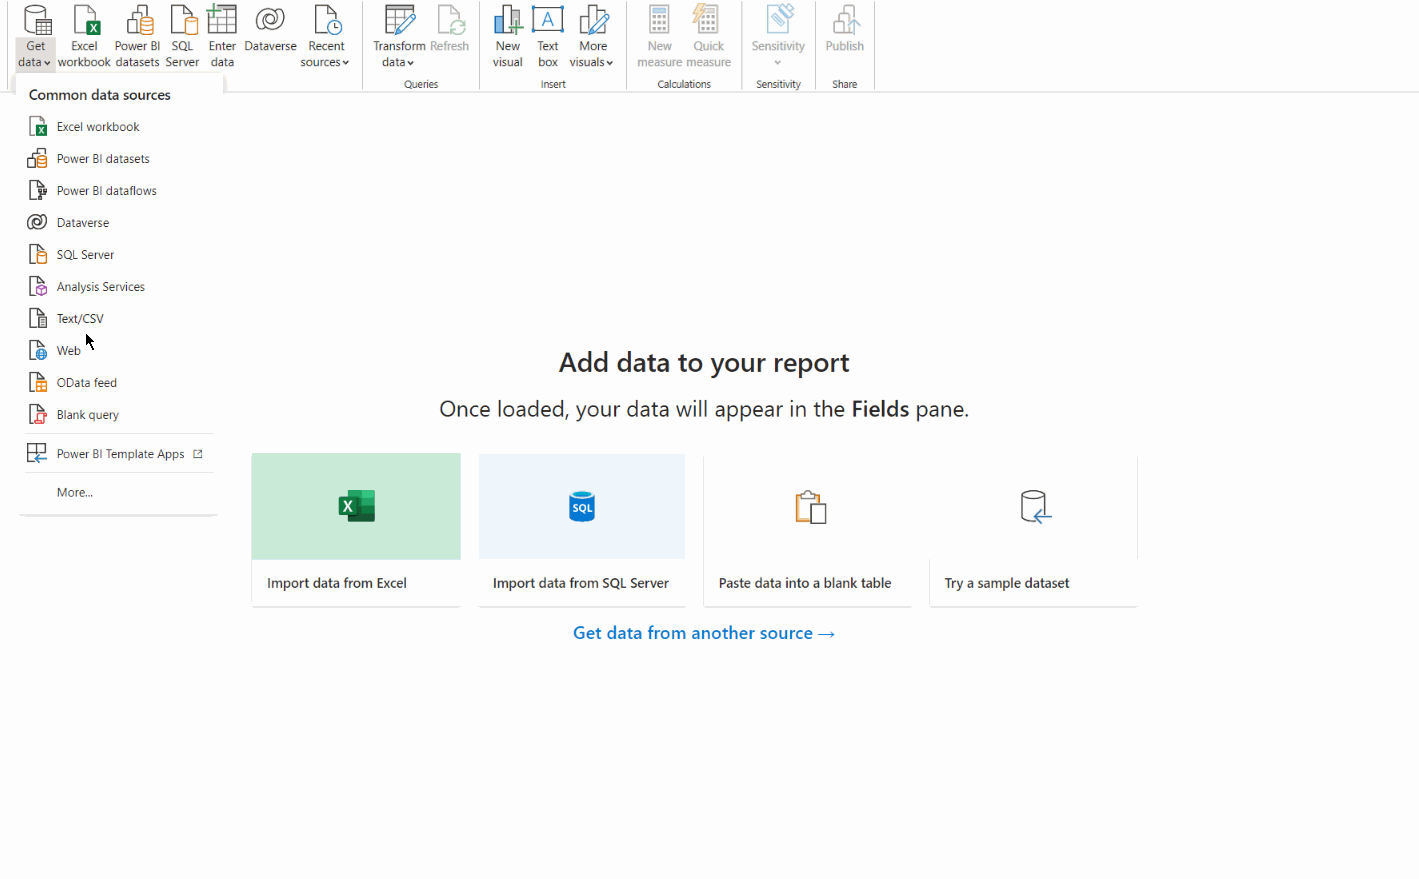1419x879 pixels.
Task: Open Enter data table tool
Action: tap(222, 37)
